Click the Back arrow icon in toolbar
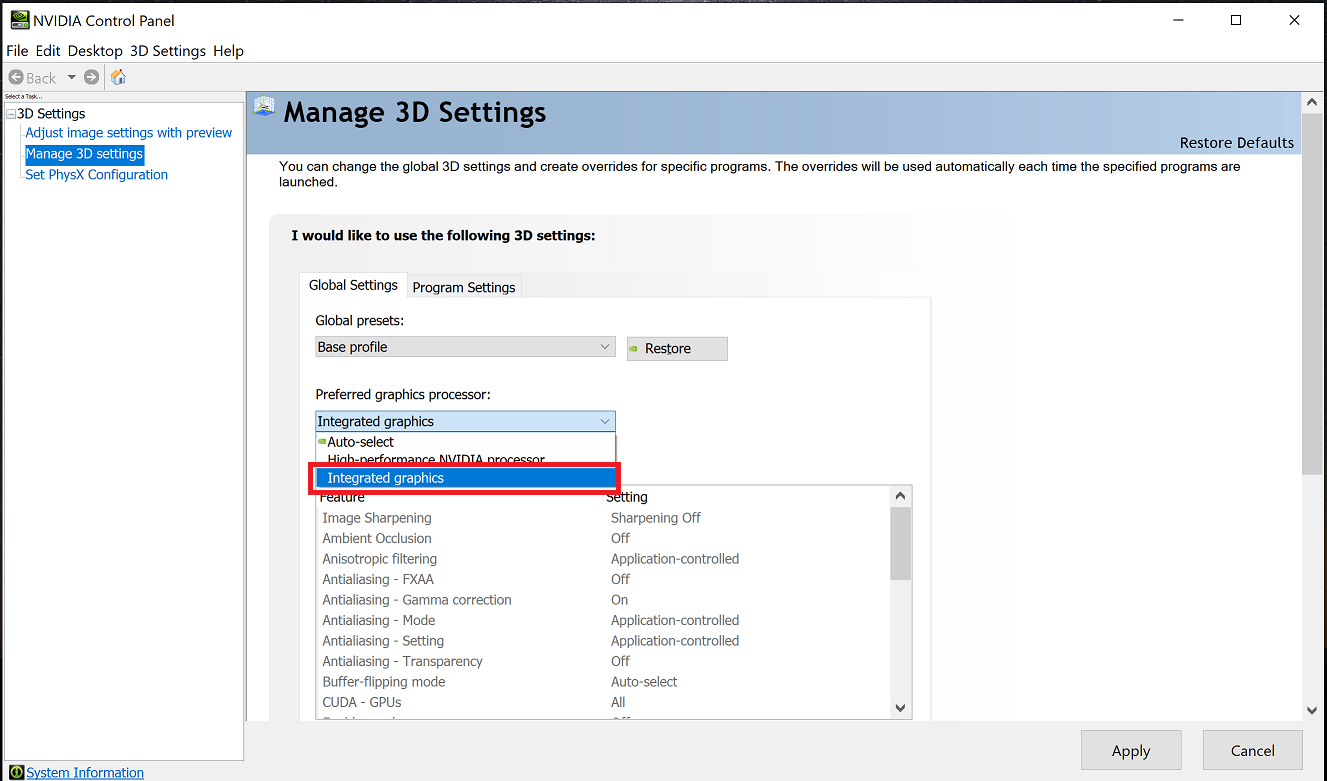 click(x=16, y=77)
